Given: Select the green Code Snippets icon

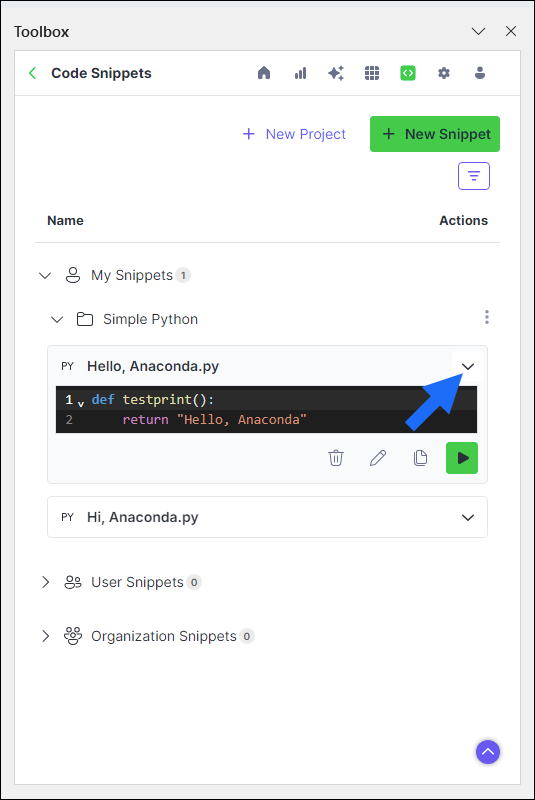Looking at the screenshot, I should 407,73.
